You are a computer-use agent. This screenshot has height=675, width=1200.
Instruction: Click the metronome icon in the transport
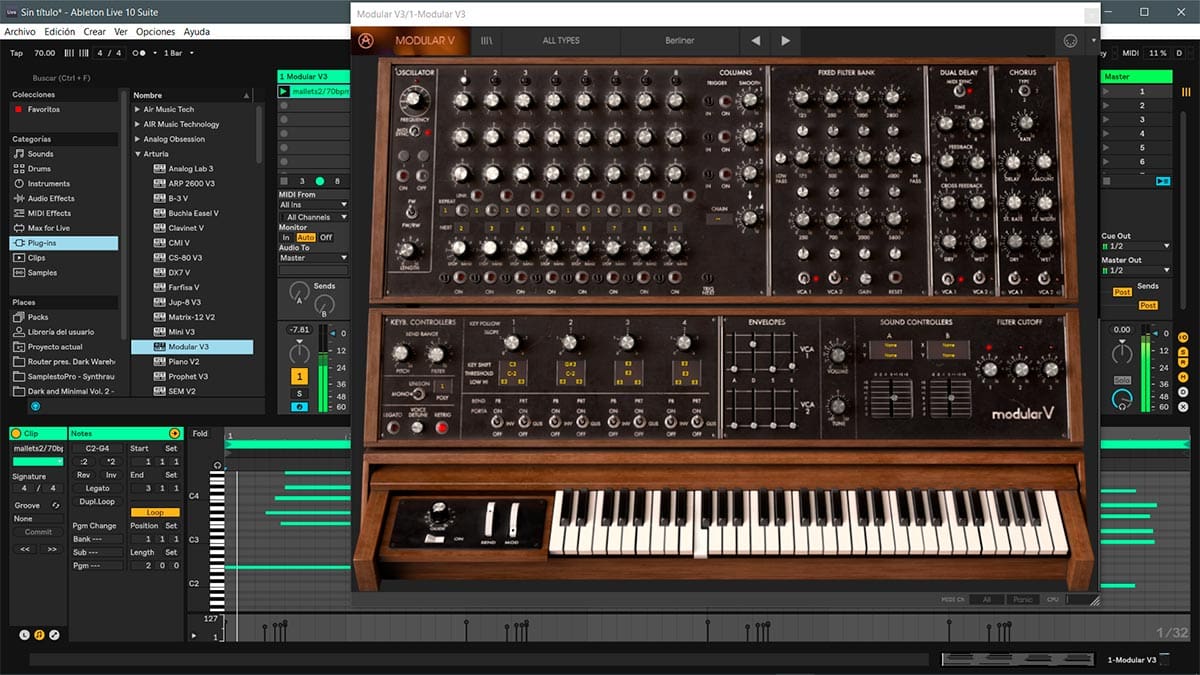tap(141, 53)
